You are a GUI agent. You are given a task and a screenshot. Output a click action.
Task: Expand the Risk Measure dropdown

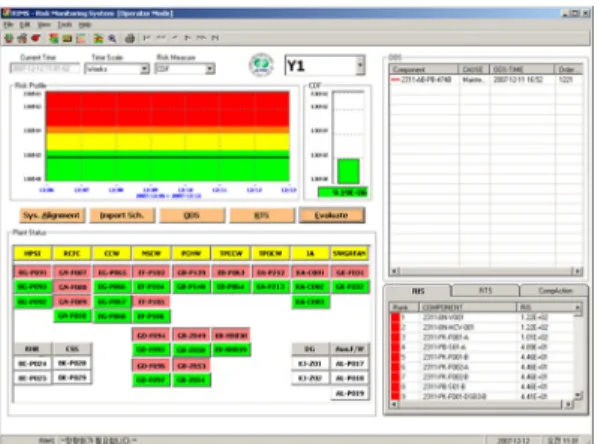click(209, 69)
